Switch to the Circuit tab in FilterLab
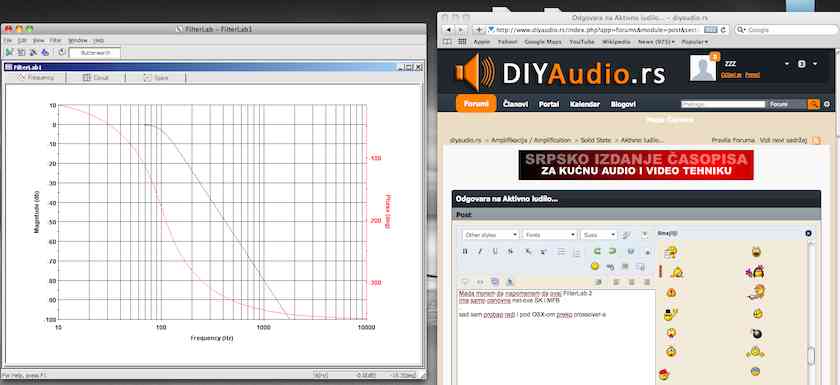 [96, 78]
